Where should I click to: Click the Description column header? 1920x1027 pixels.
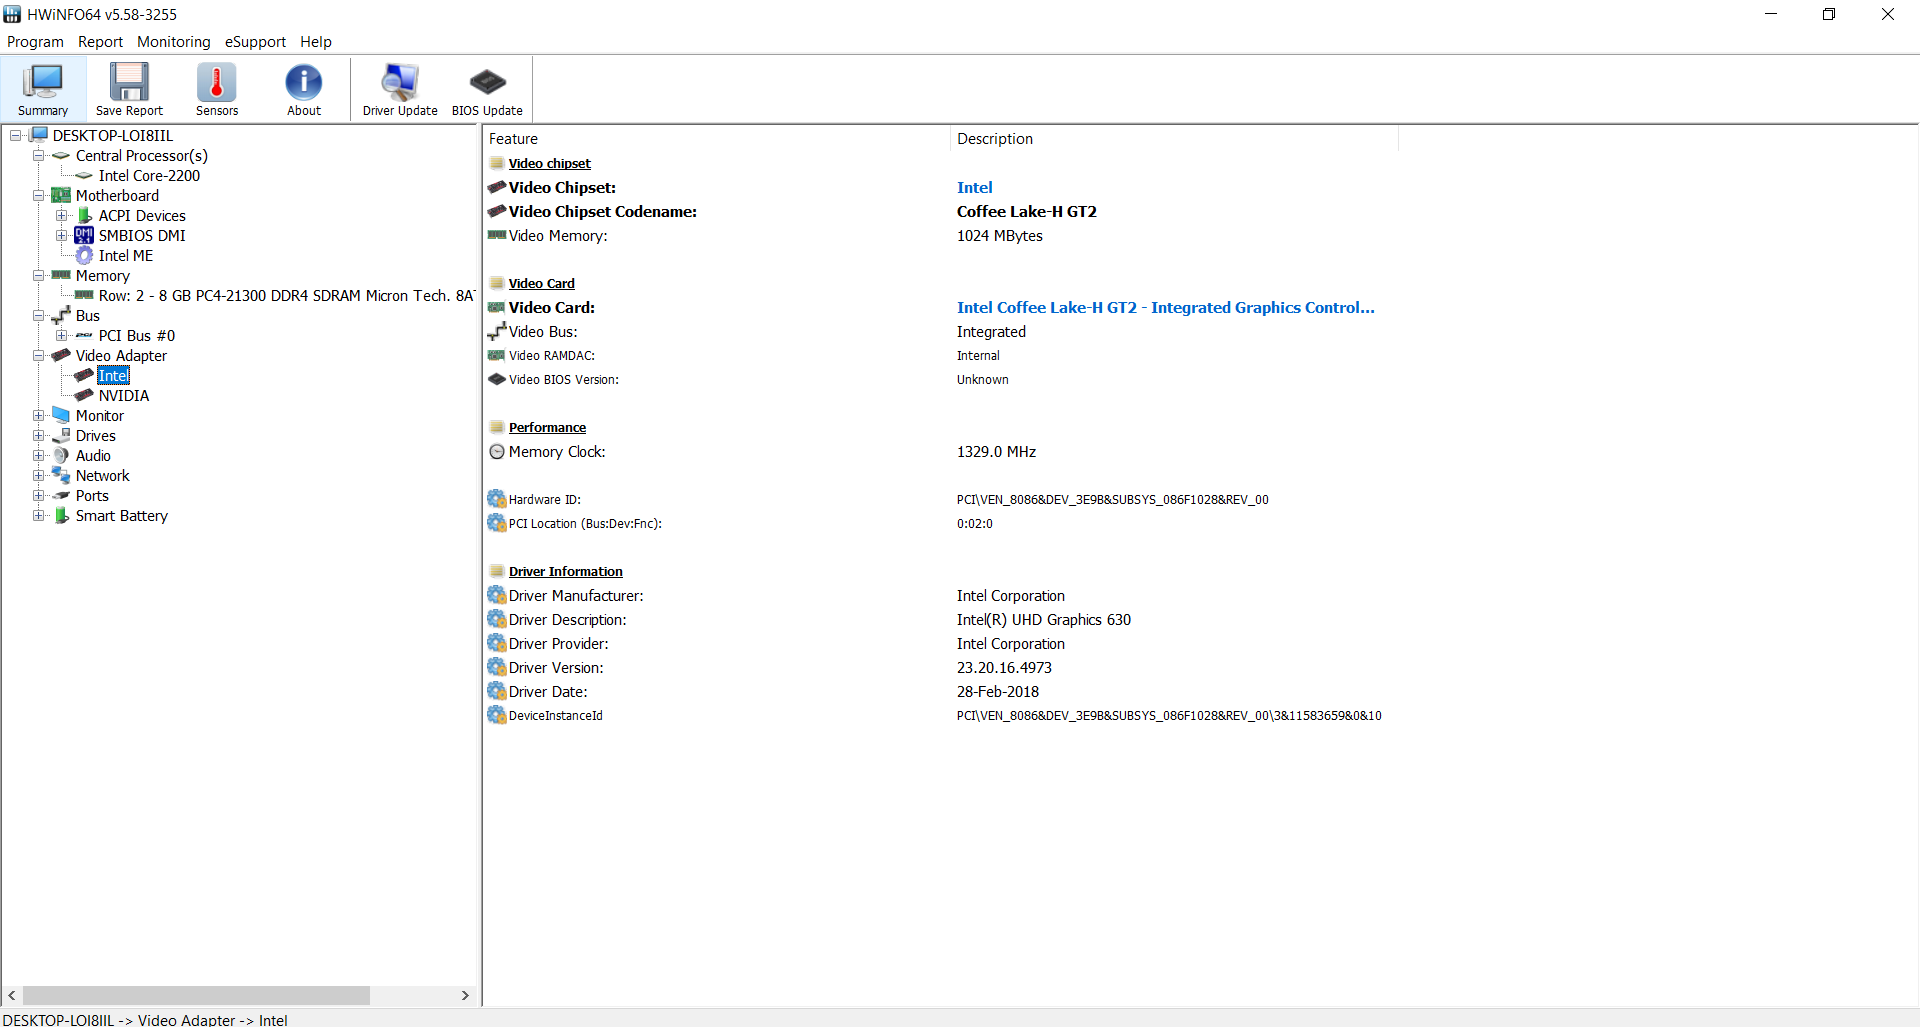[1174, 139]
